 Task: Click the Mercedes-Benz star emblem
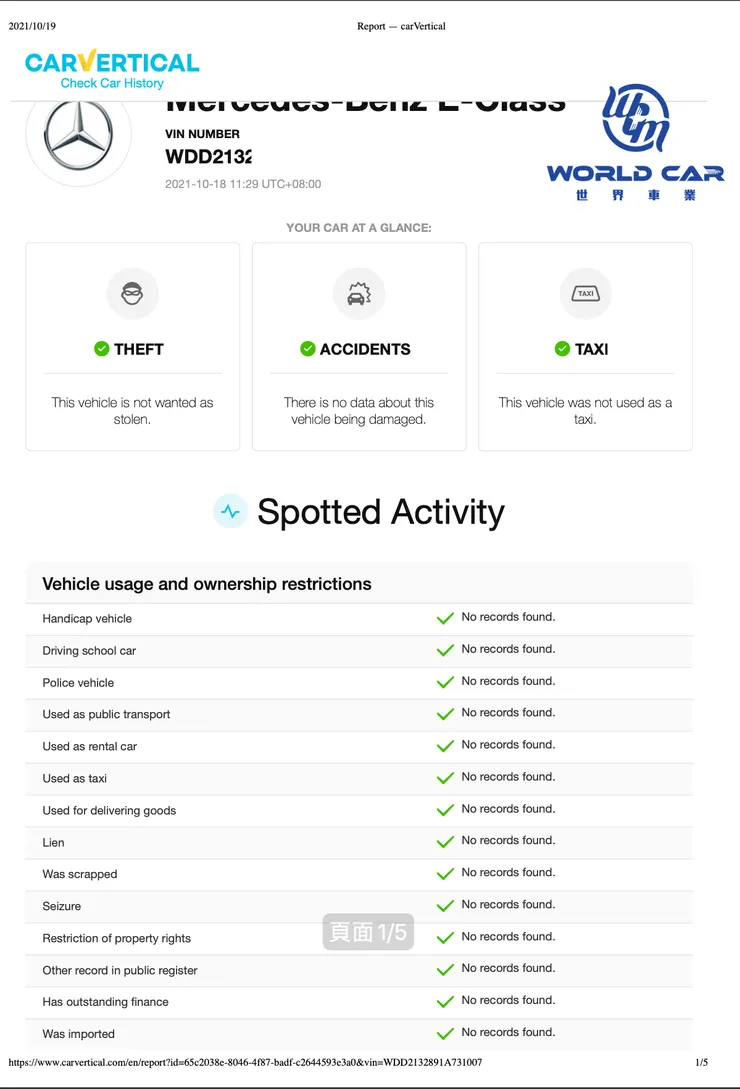(78, 135)
